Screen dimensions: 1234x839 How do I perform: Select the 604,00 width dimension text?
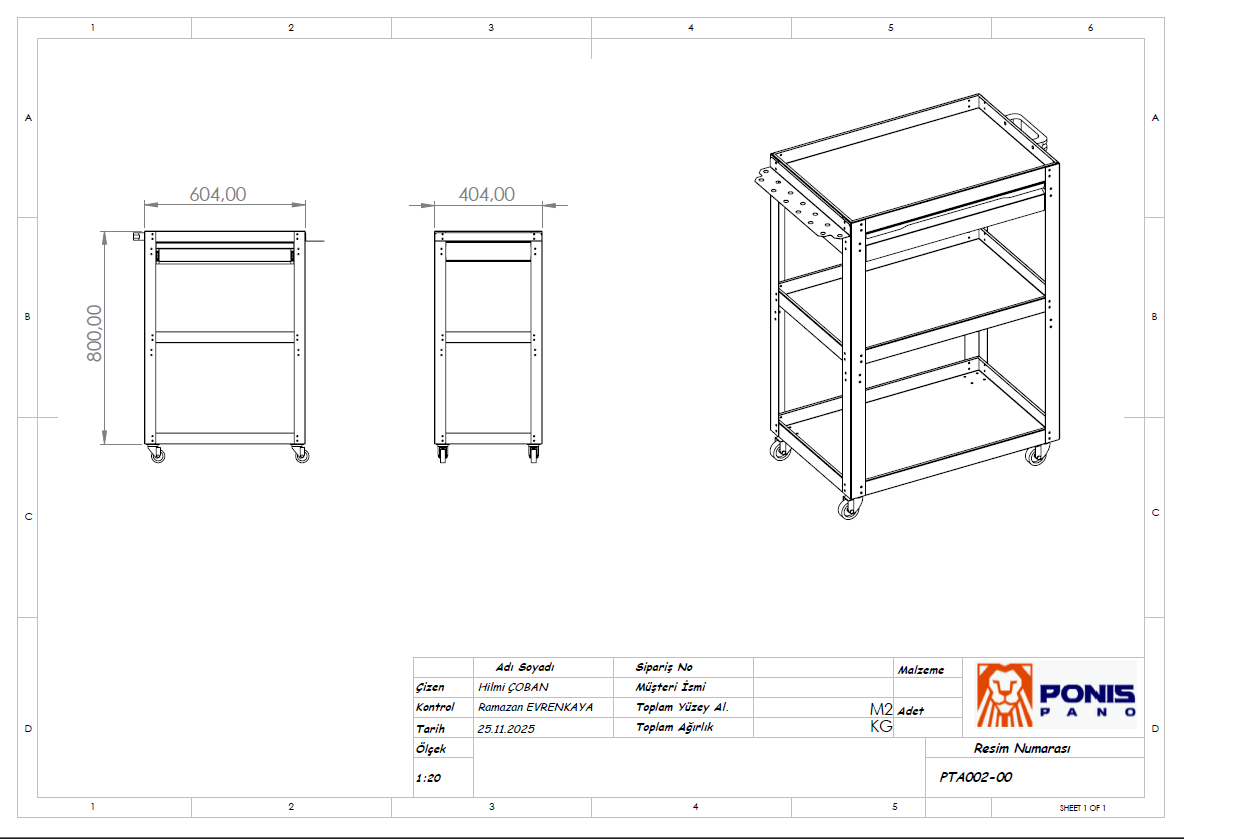coord(217,195)
